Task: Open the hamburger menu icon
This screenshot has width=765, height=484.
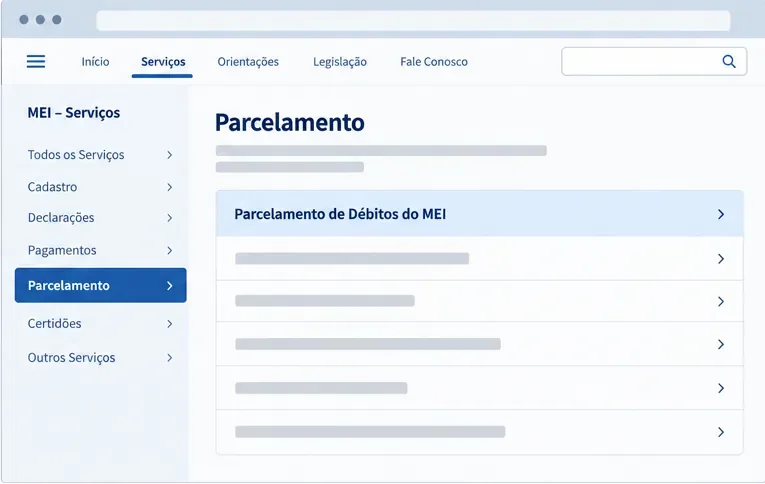Action: 36,61
